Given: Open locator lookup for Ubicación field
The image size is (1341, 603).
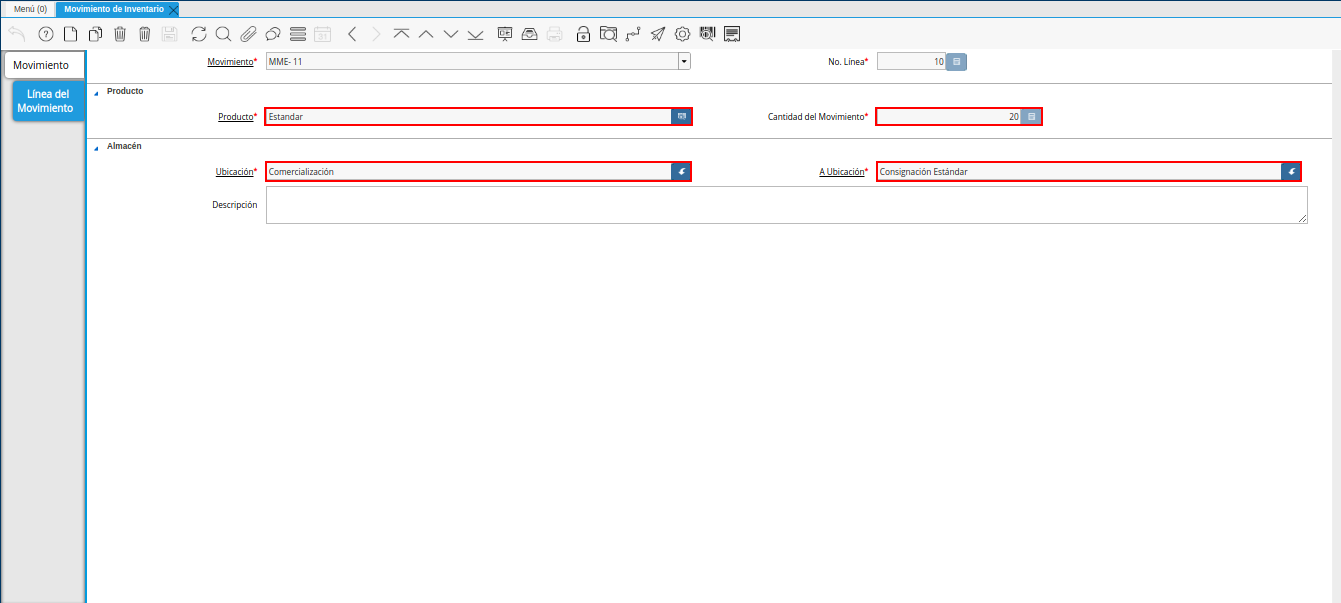Looking at the screenshot, I should coord(681,172).
